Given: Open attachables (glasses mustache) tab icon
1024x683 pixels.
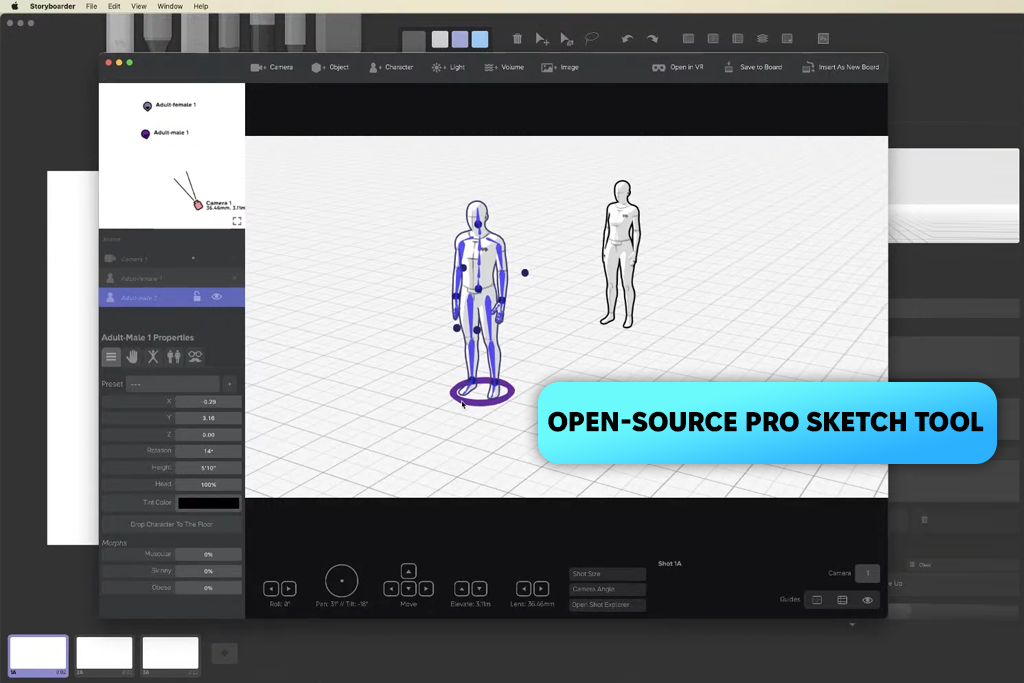Looking at the screenshot, I should tap(195, 357).
